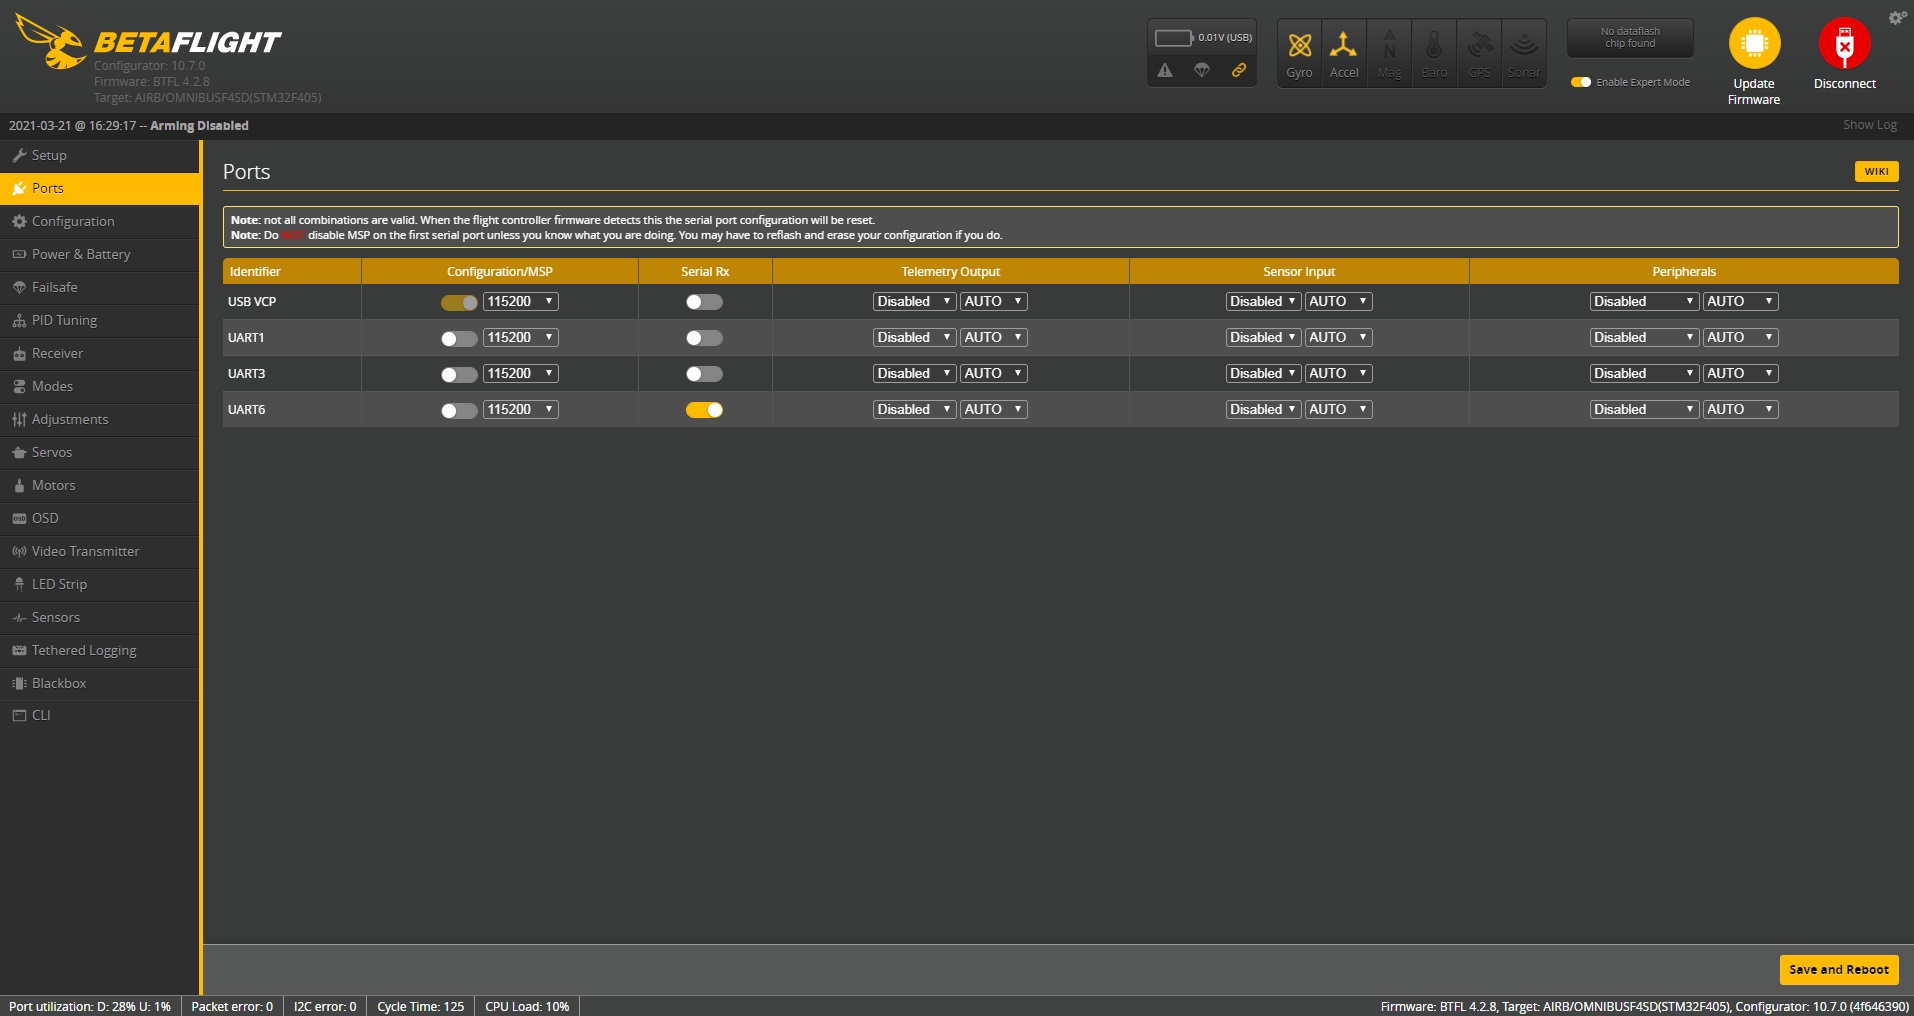Viewport: 1914px width, 1016px height.
Task: Open UART1 Telemetry Output Disabled dropdown
Action: tap(915, 337)
